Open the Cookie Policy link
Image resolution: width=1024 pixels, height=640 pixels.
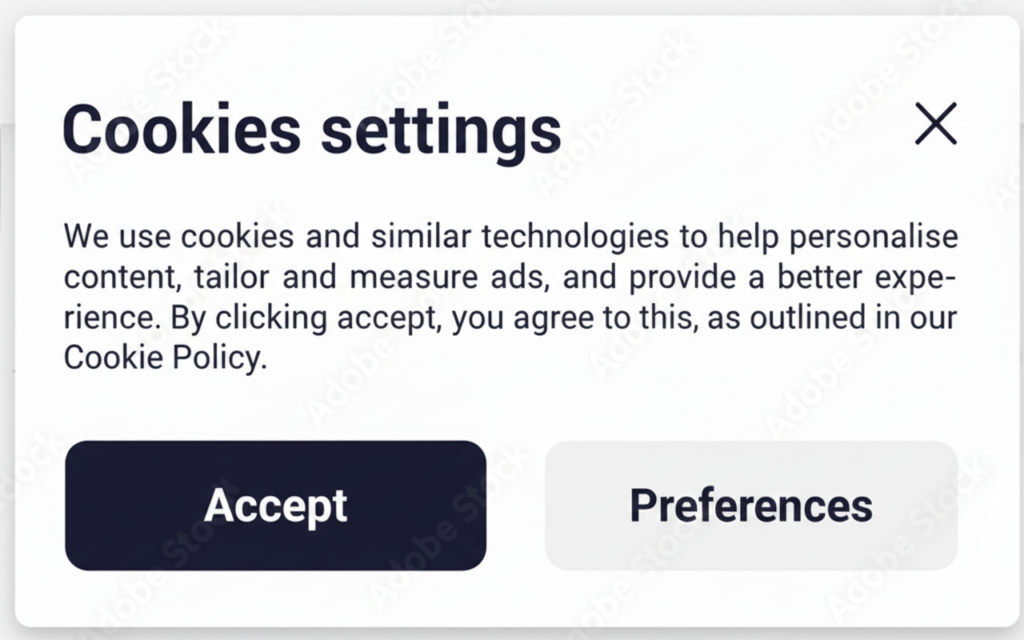(164, 358)
